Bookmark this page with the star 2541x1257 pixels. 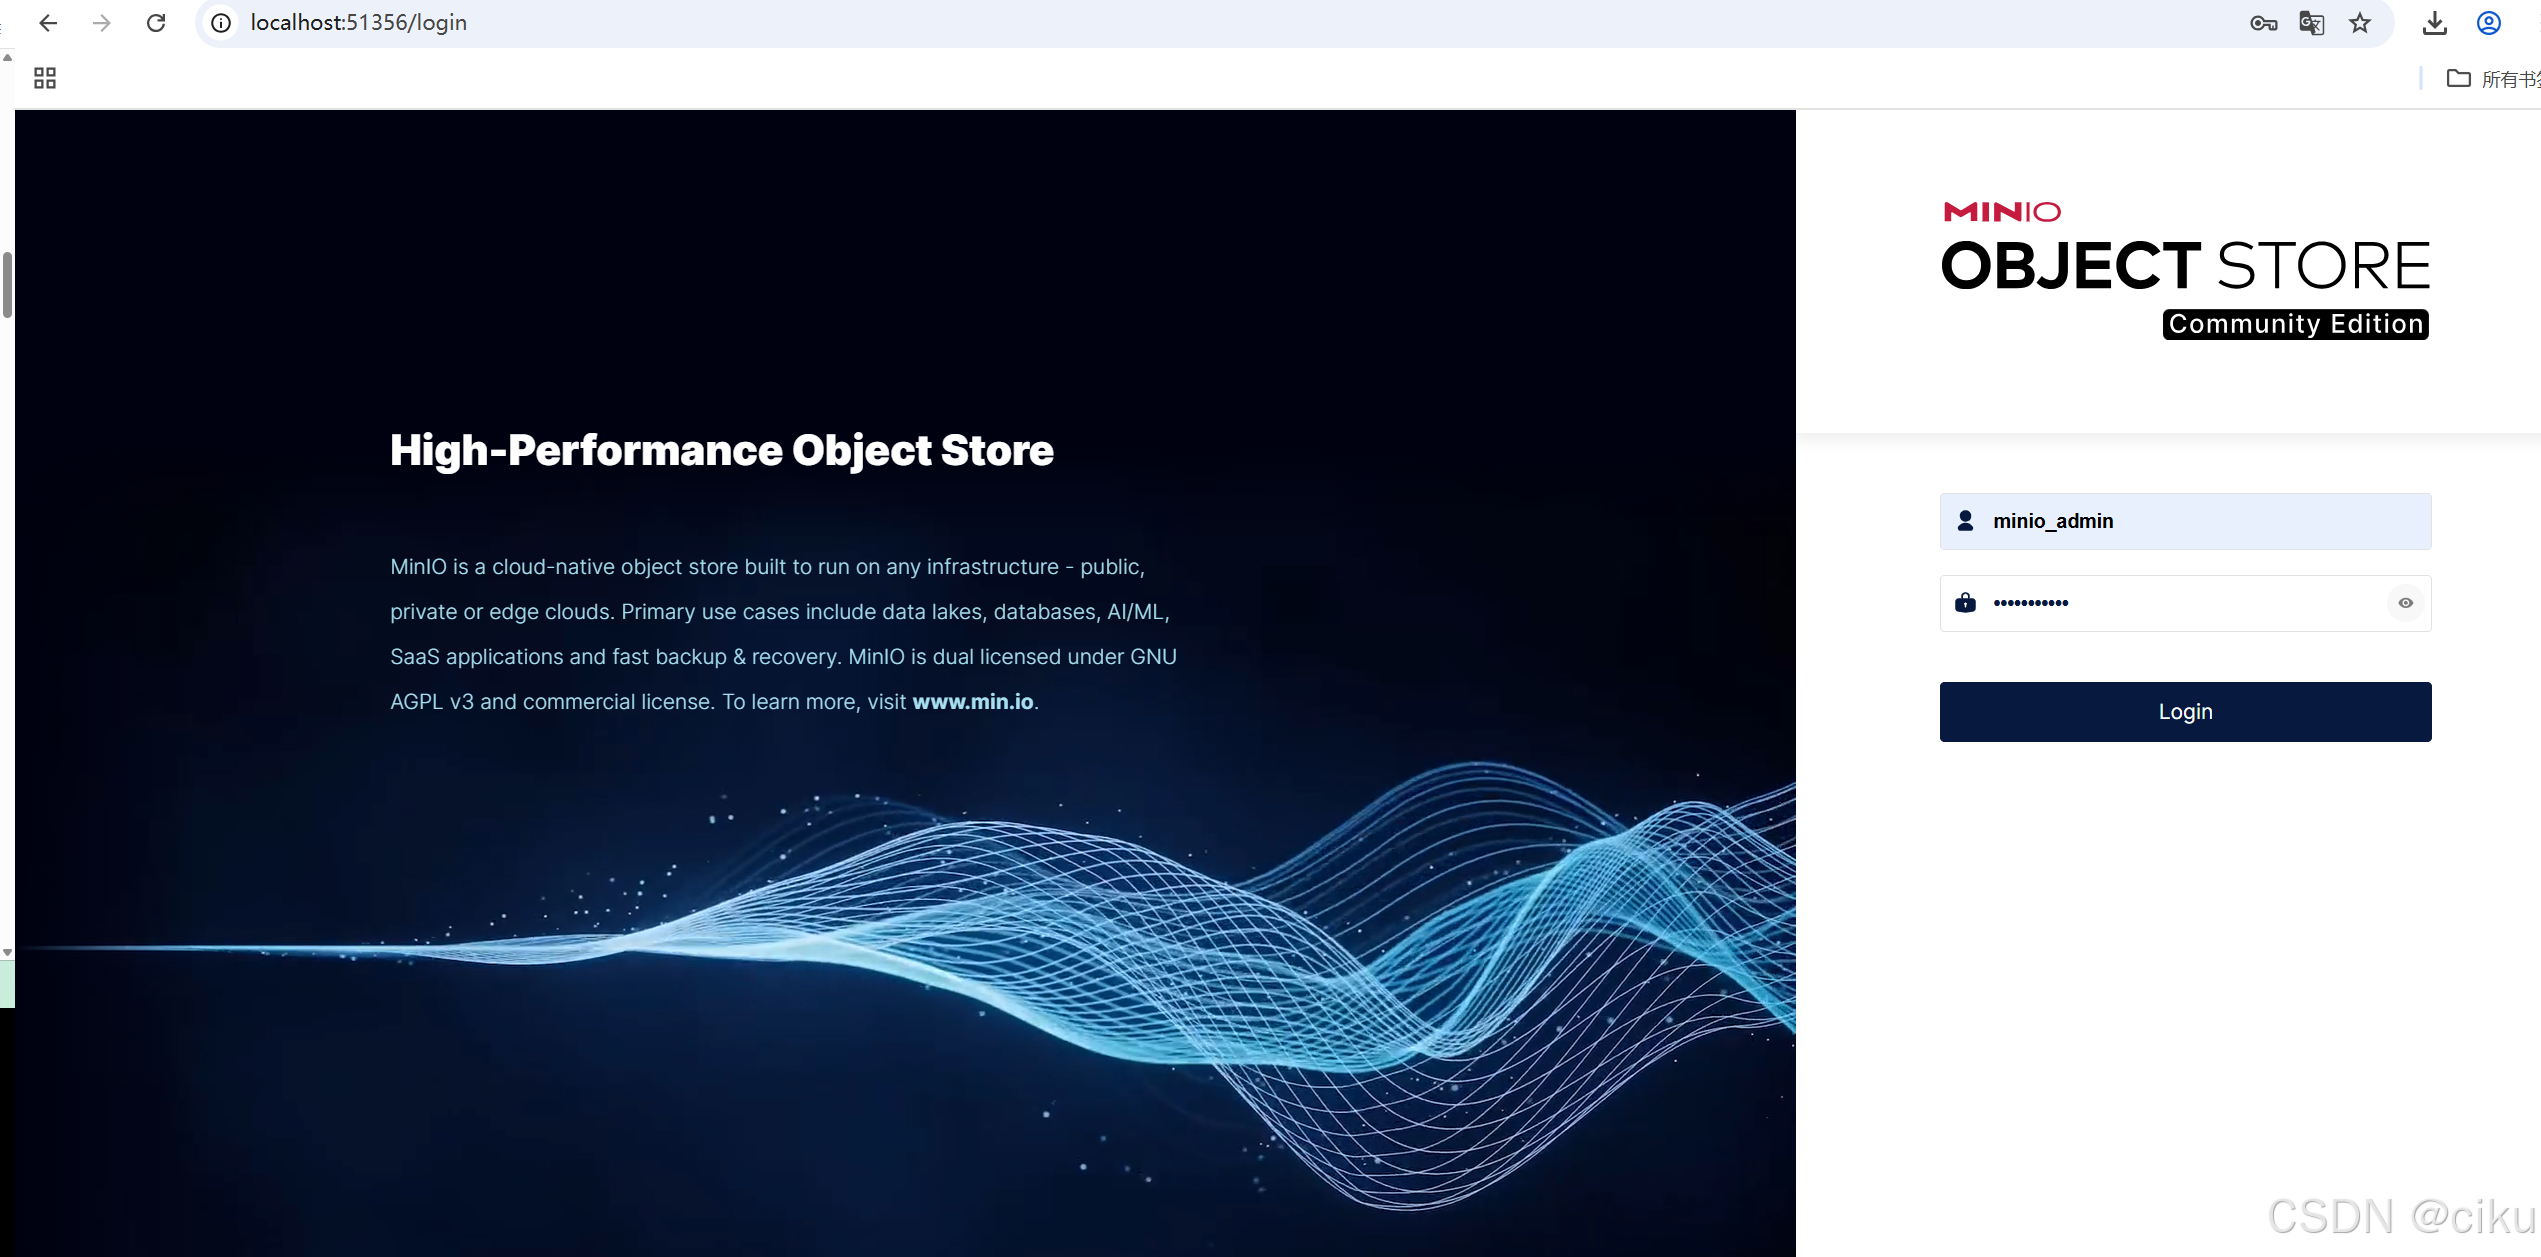(2360, 23)
